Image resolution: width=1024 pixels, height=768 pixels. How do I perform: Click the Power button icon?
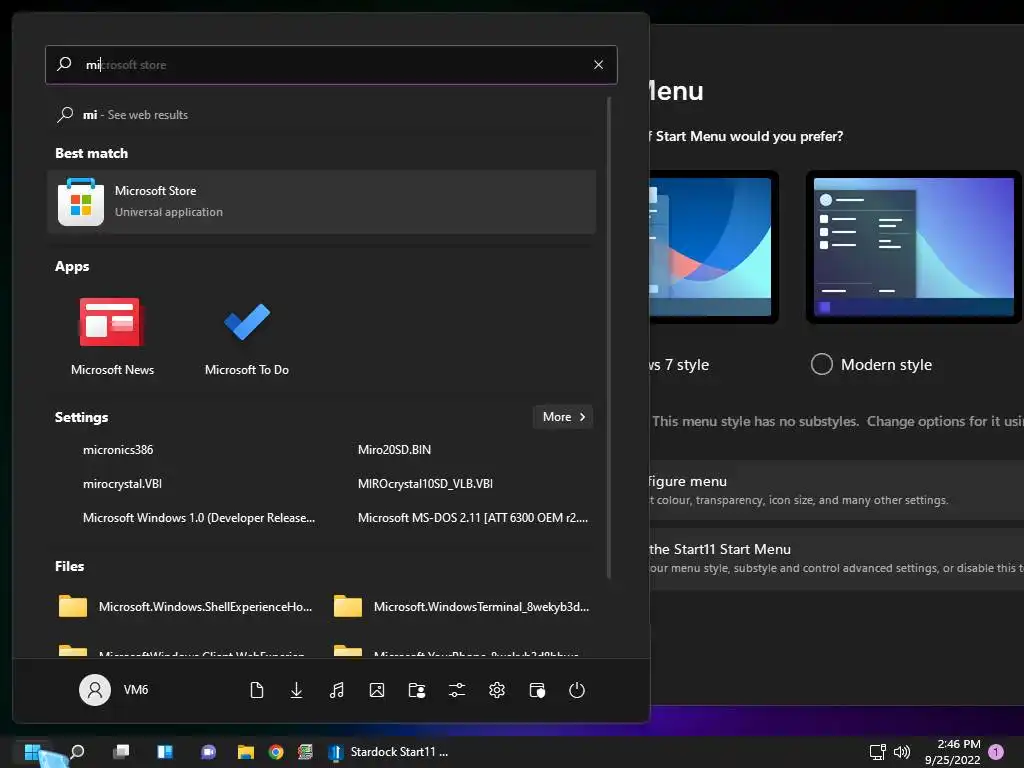[577, 690]
